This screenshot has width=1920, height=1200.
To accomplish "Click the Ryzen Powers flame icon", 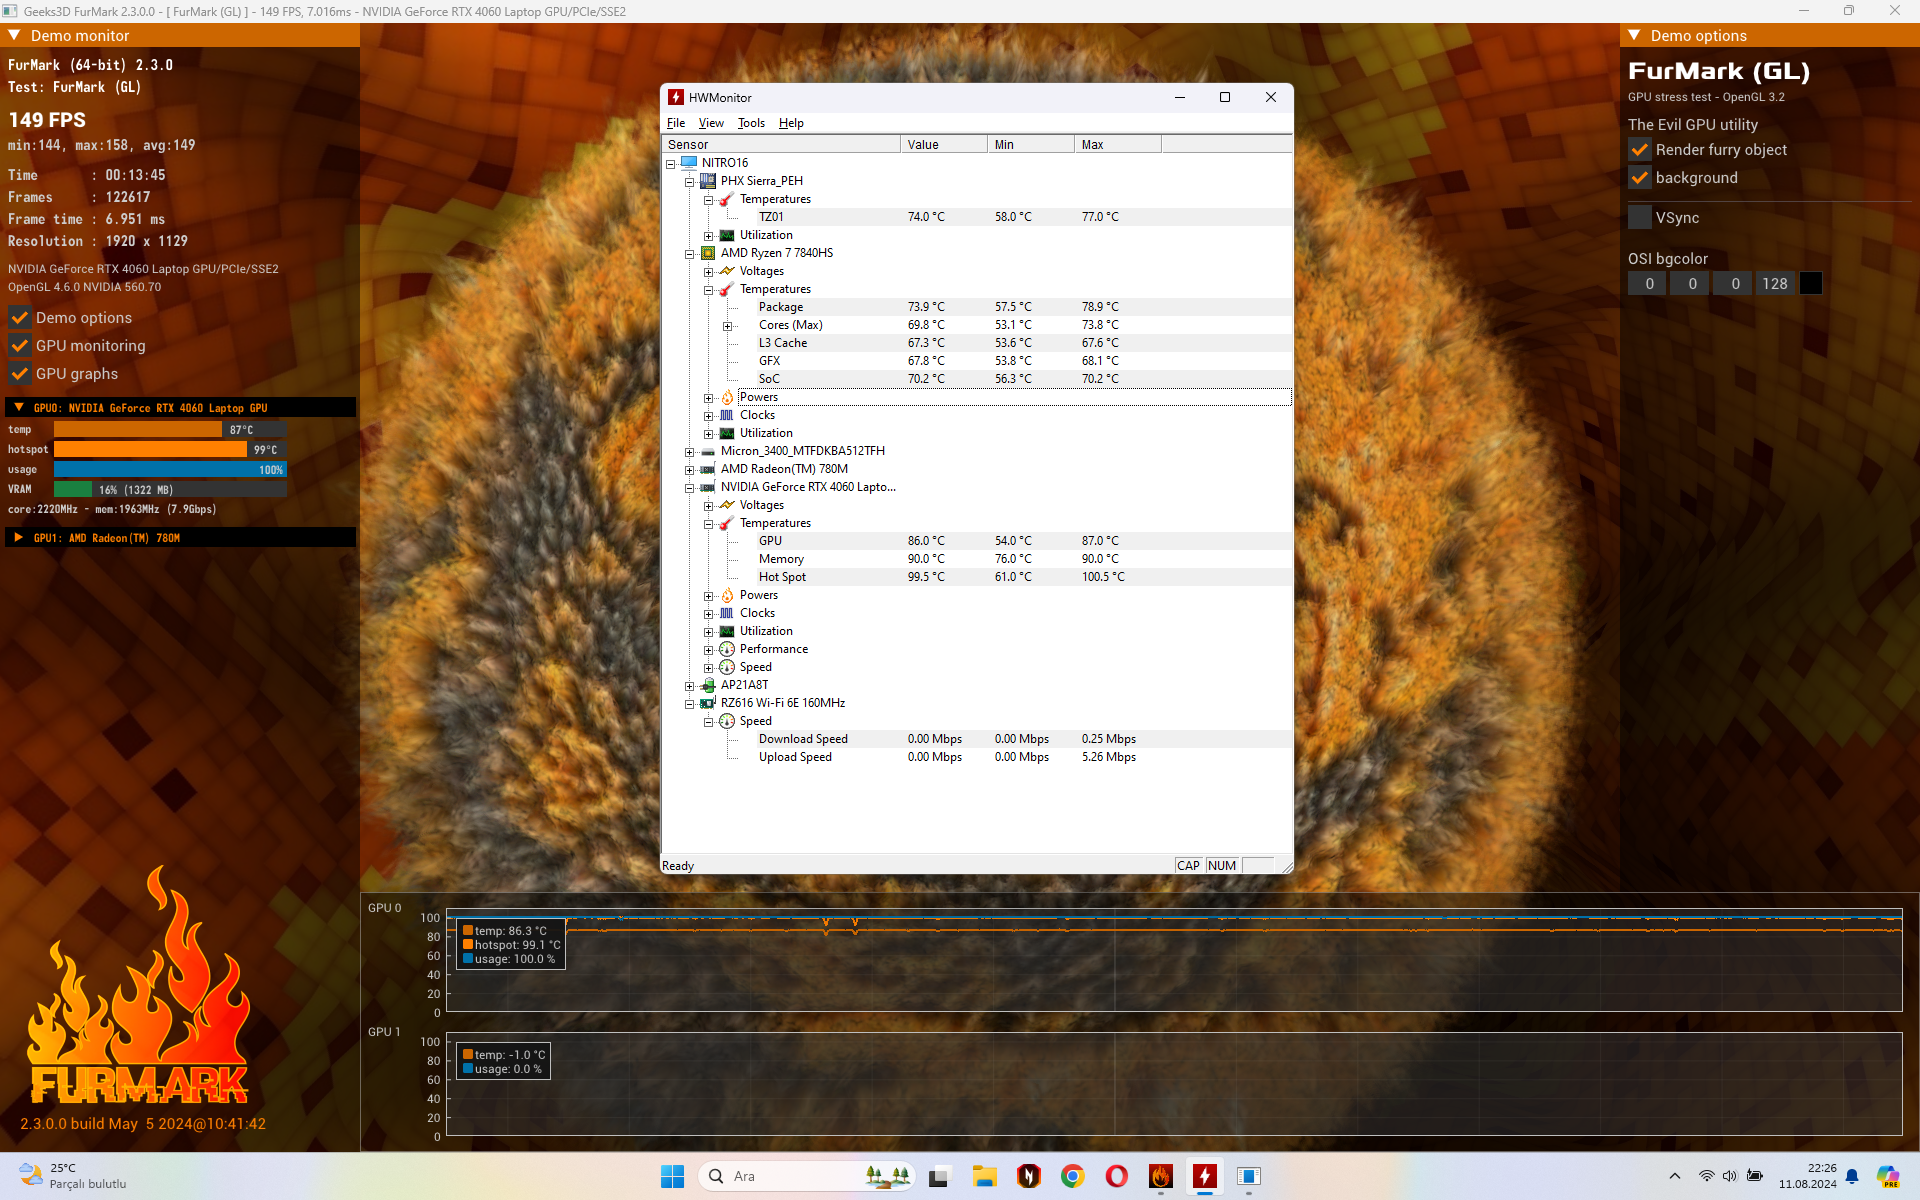I will pyautogui.click(x=727, y=397).
